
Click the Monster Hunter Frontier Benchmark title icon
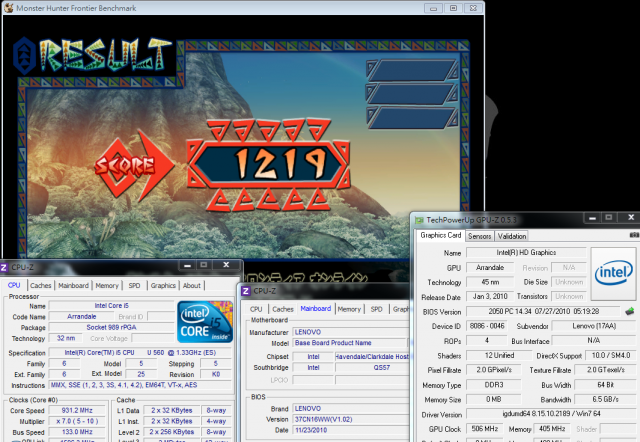click(8, 8)
